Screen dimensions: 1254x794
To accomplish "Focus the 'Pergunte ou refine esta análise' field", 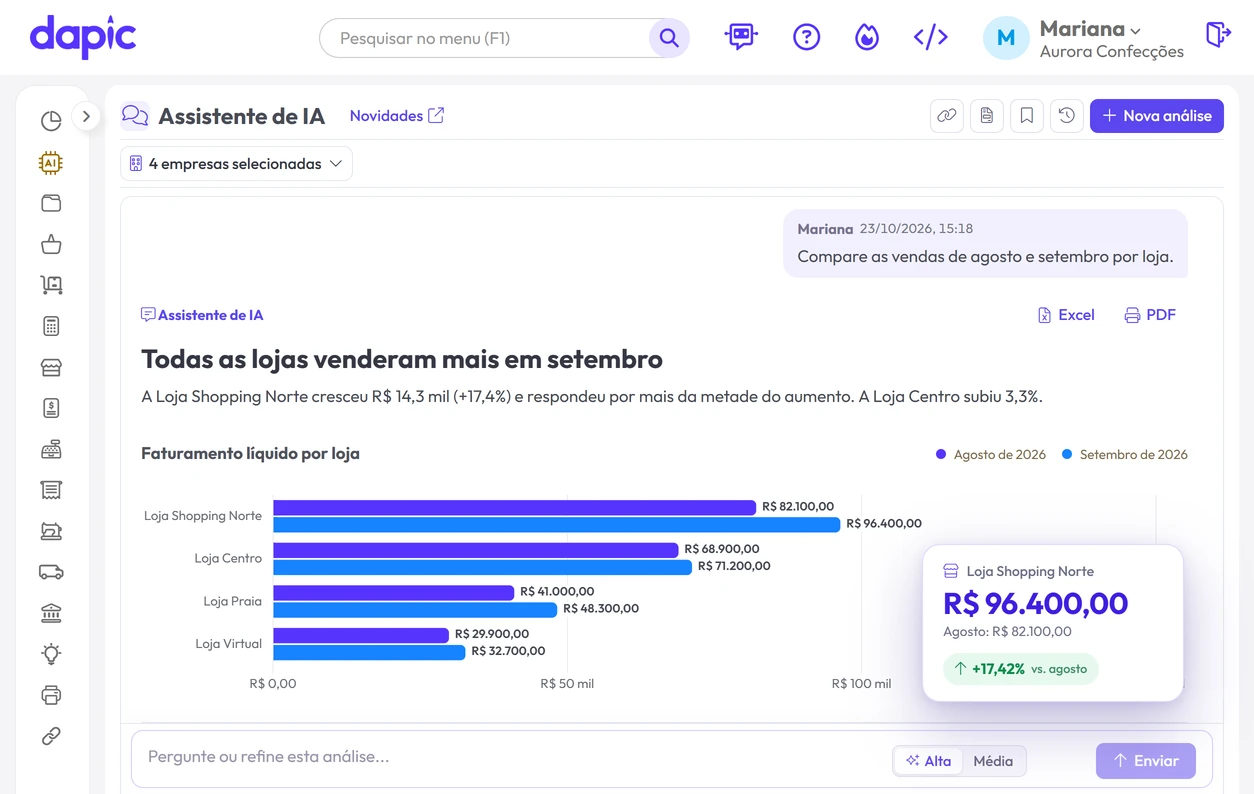I will click(510, 757).
